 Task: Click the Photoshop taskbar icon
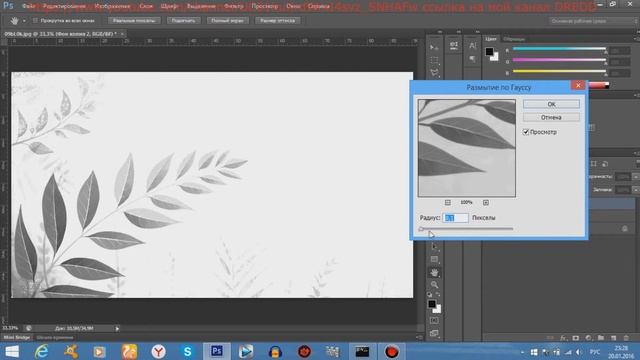(217, 351)
